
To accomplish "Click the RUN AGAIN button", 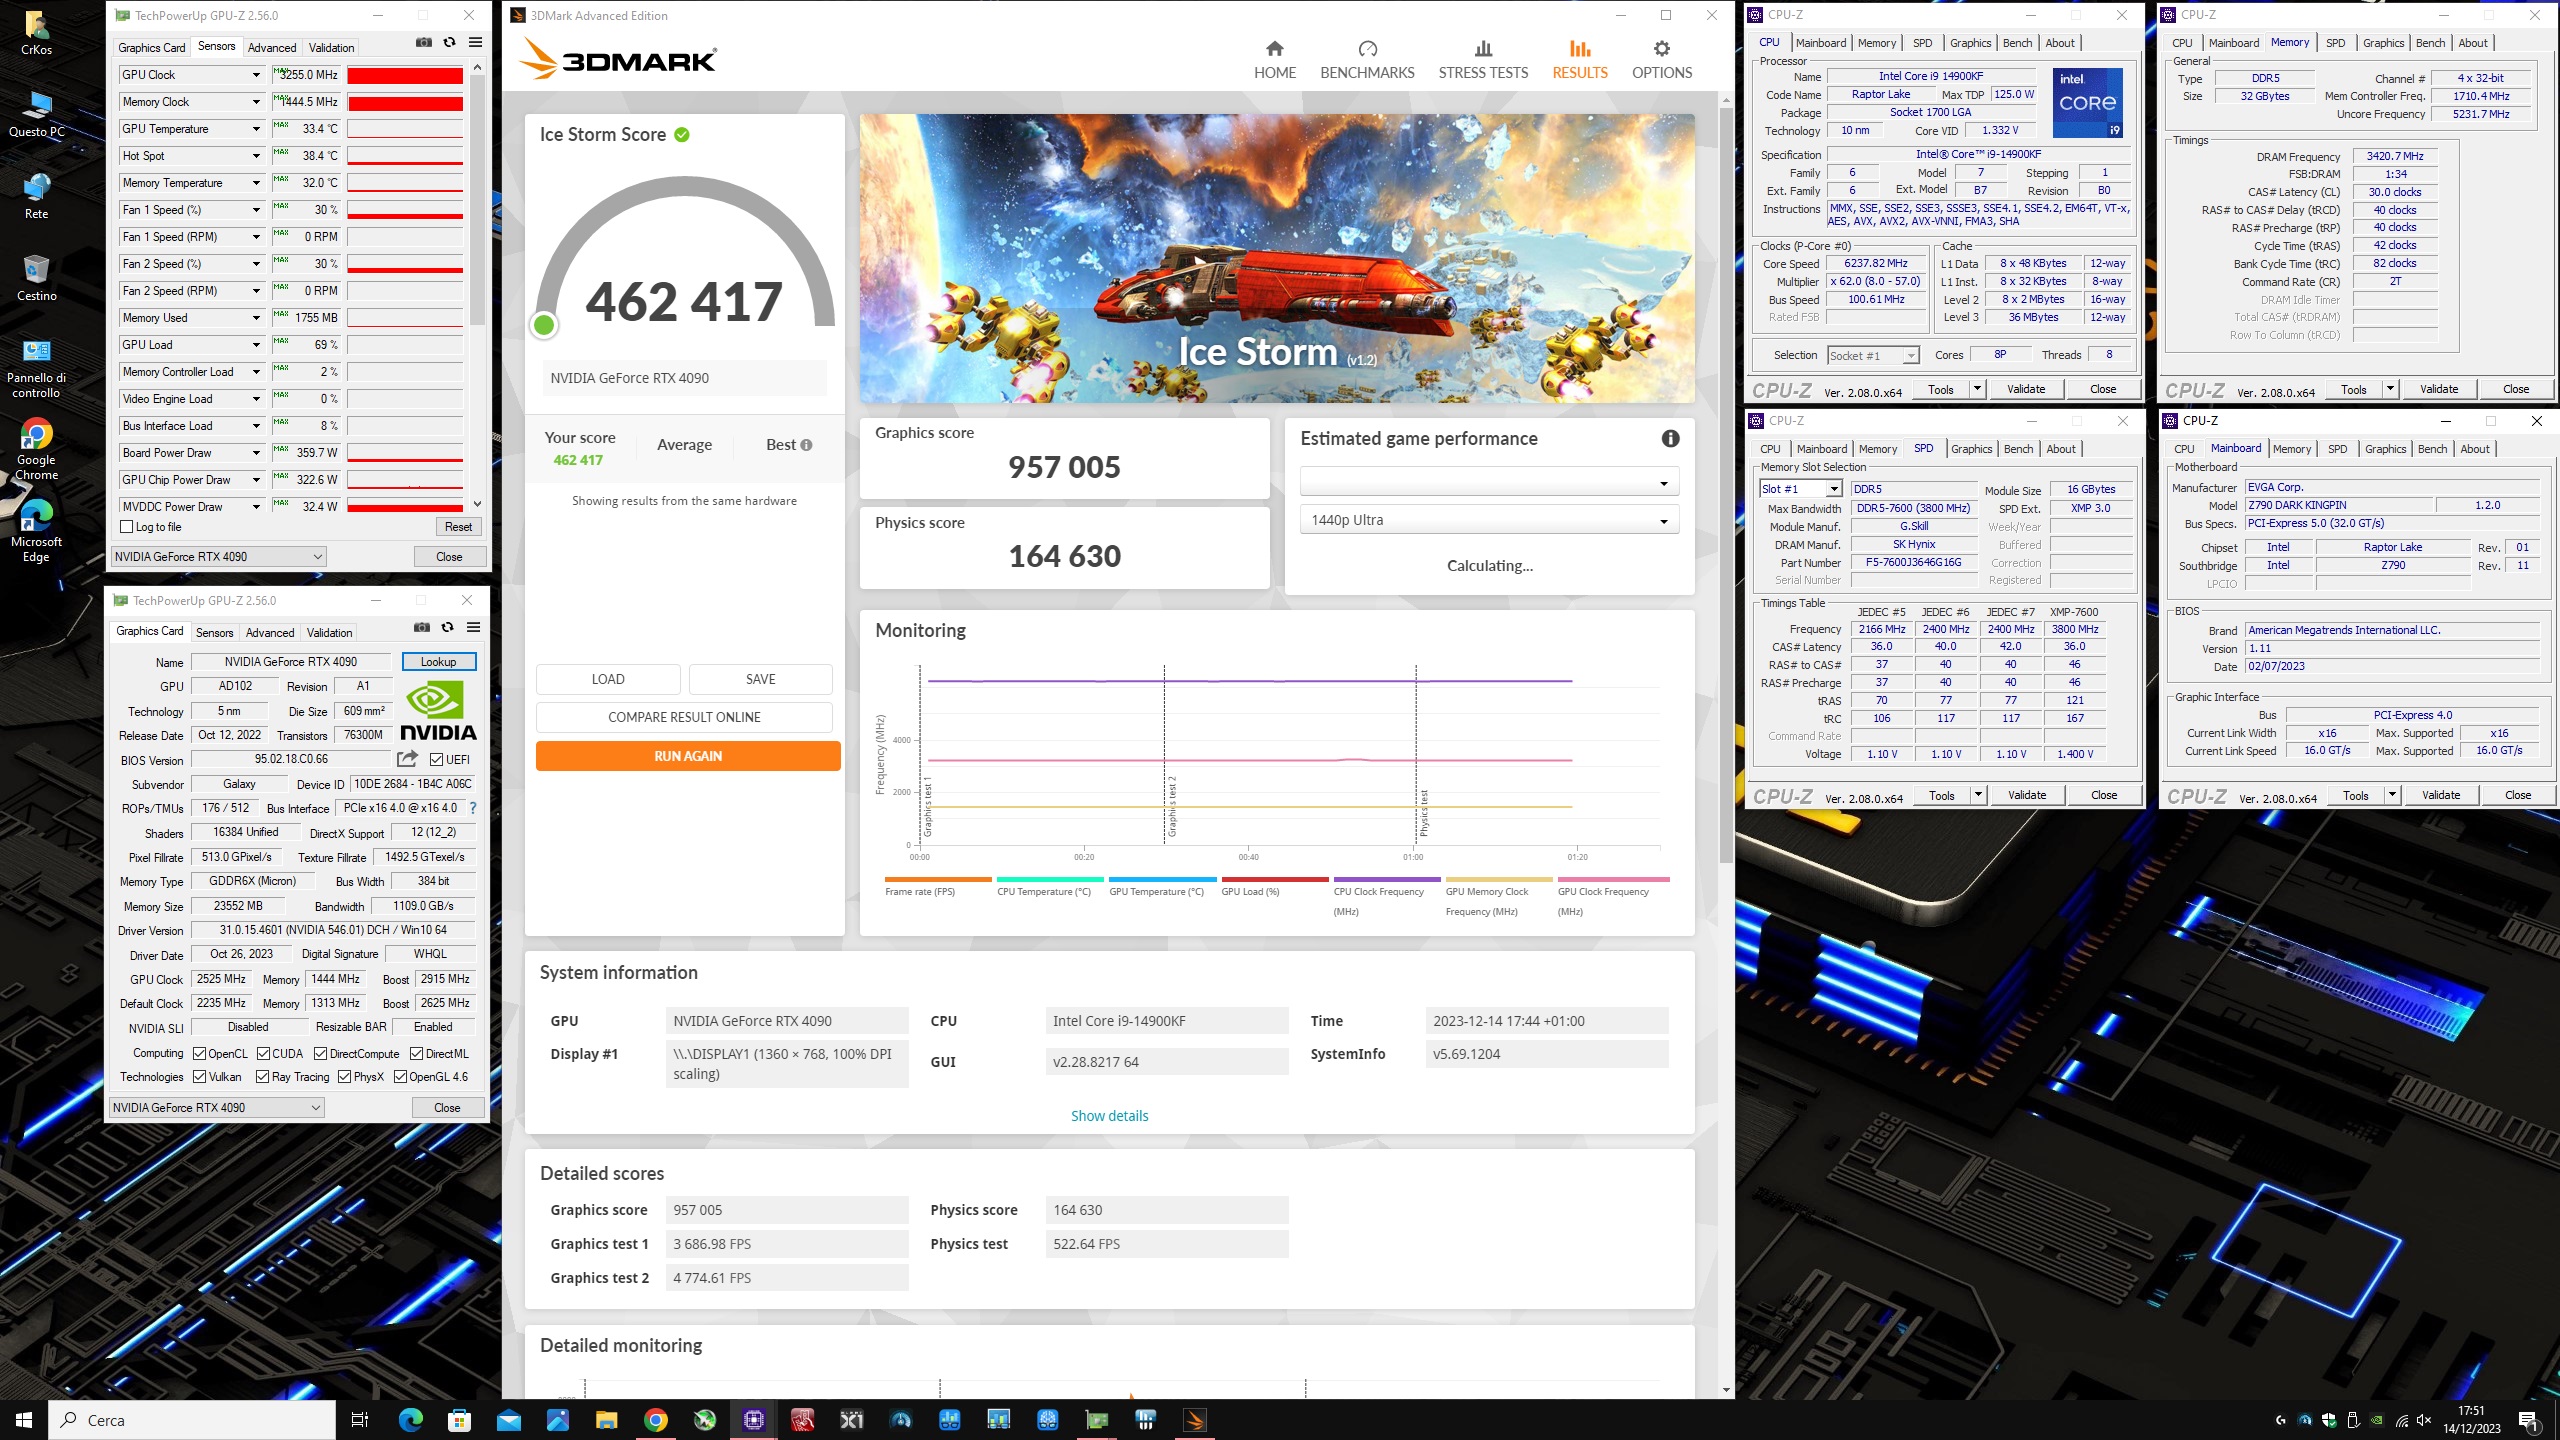I will [x=688, y=756].
